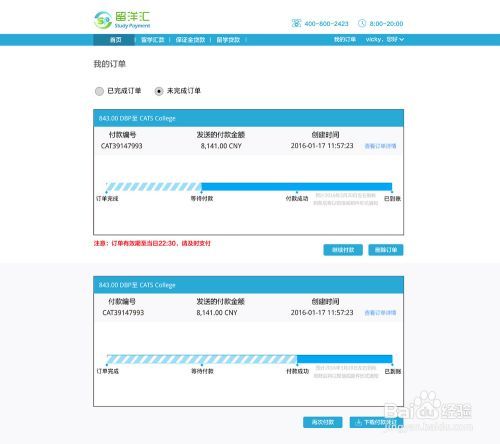The image size is (500, 444).
Task: Click the 删除订单 button
Action: [x=386, y=250]
